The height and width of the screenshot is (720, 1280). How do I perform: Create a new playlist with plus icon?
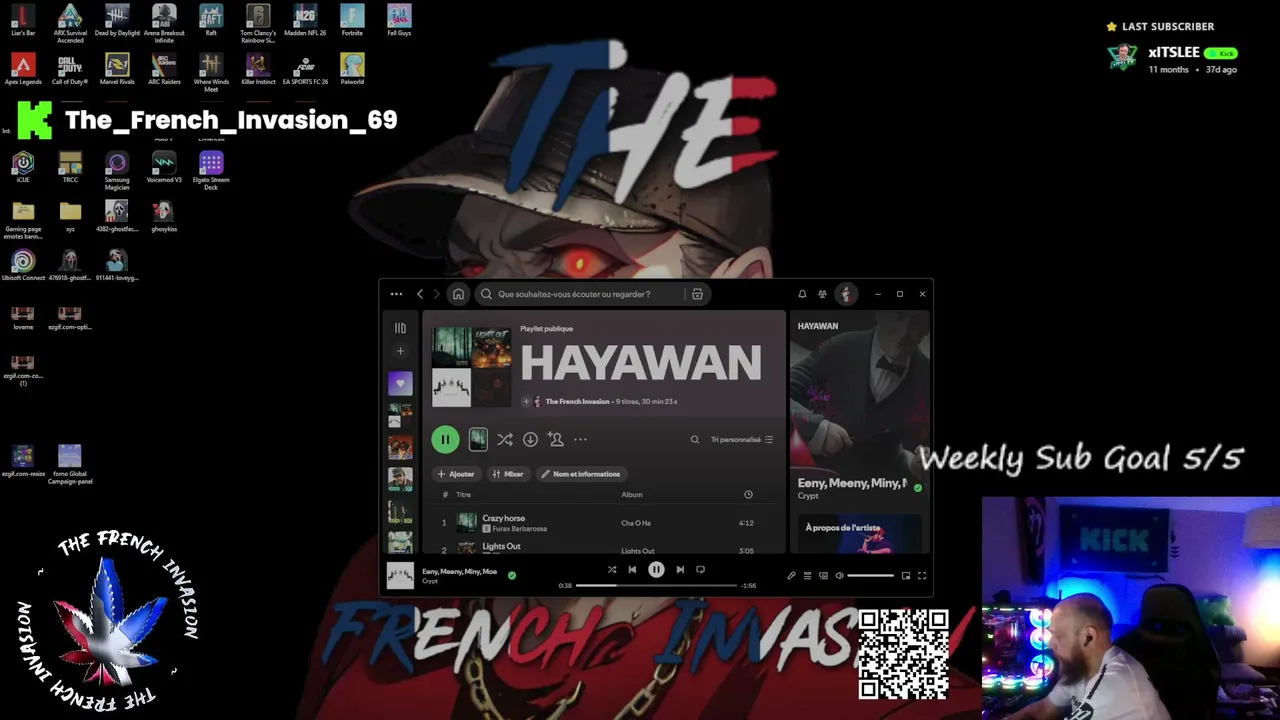tap(400, 351)
